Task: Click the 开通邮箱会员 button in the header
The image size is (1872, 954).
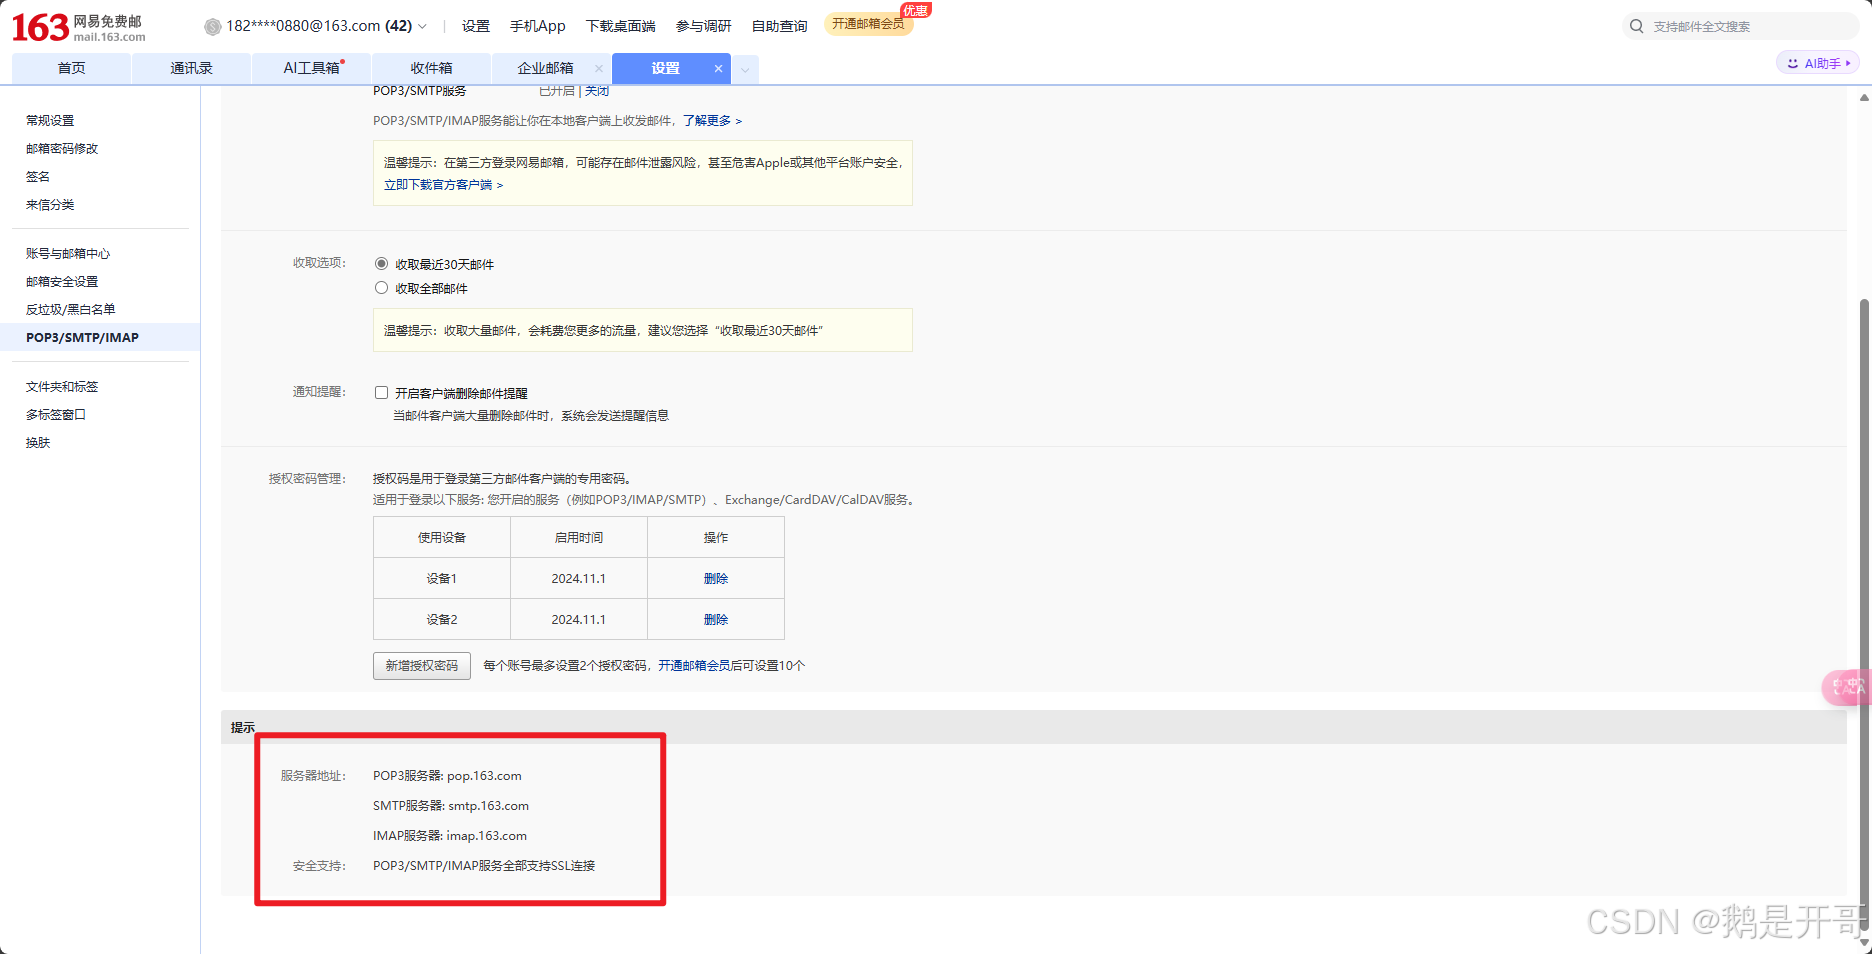Action: (868, 24)
